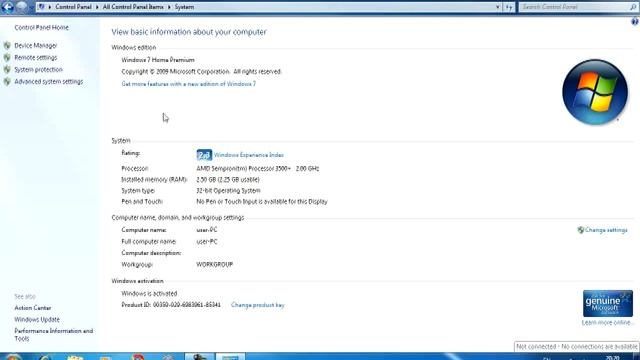This screenshot has width=640, height=360.
Task: Refresh the address bar view
Action: coord(509,7)
